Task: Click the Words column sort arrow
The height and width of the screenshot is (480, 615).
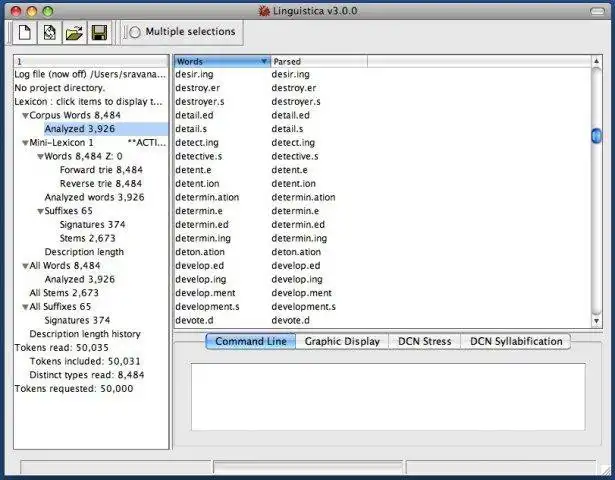Action: click(x=264, y=61)
